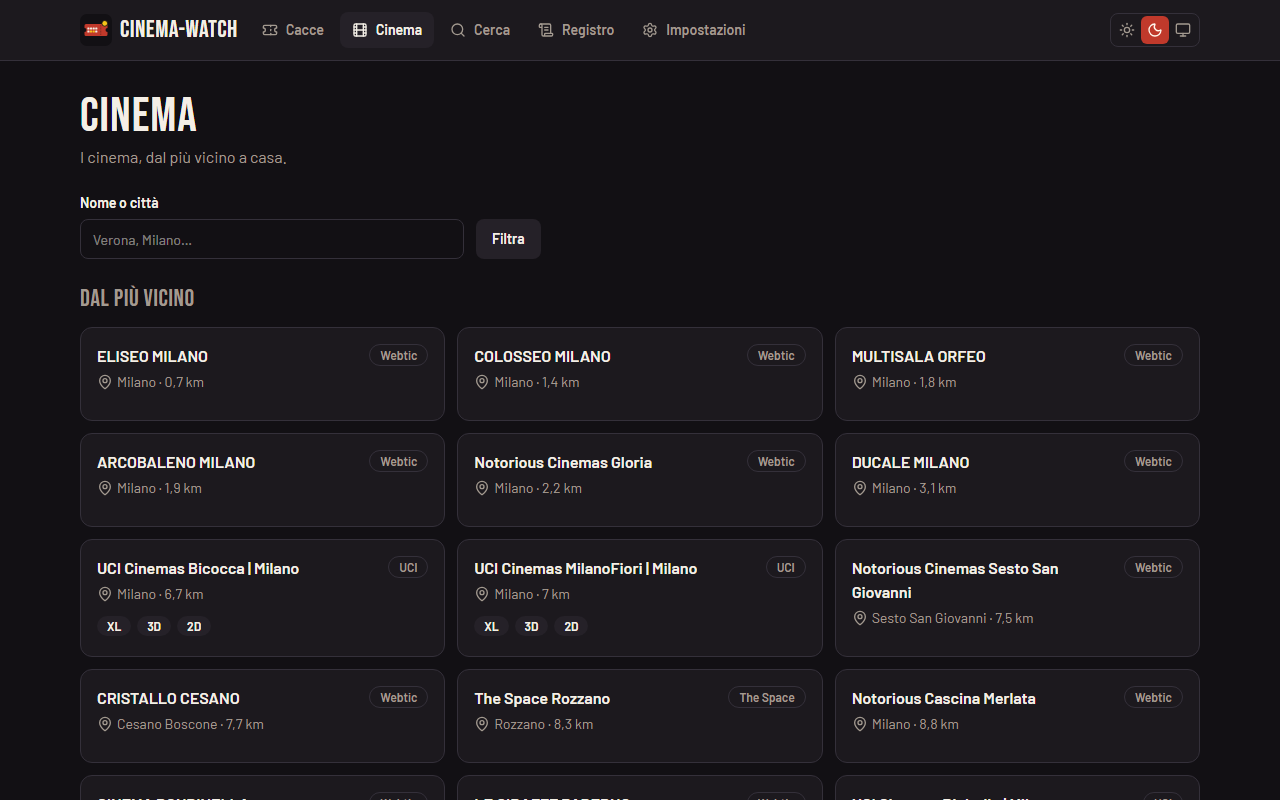Open the Cacce navigation tab

293,30
